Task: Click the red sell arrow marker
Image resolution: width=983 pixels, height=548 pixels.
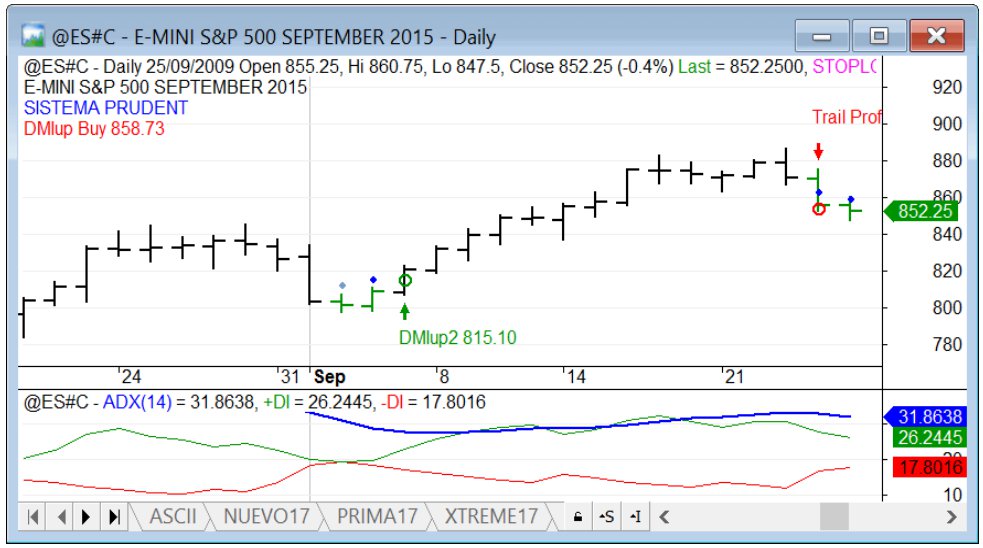Action: coord(818,151)
